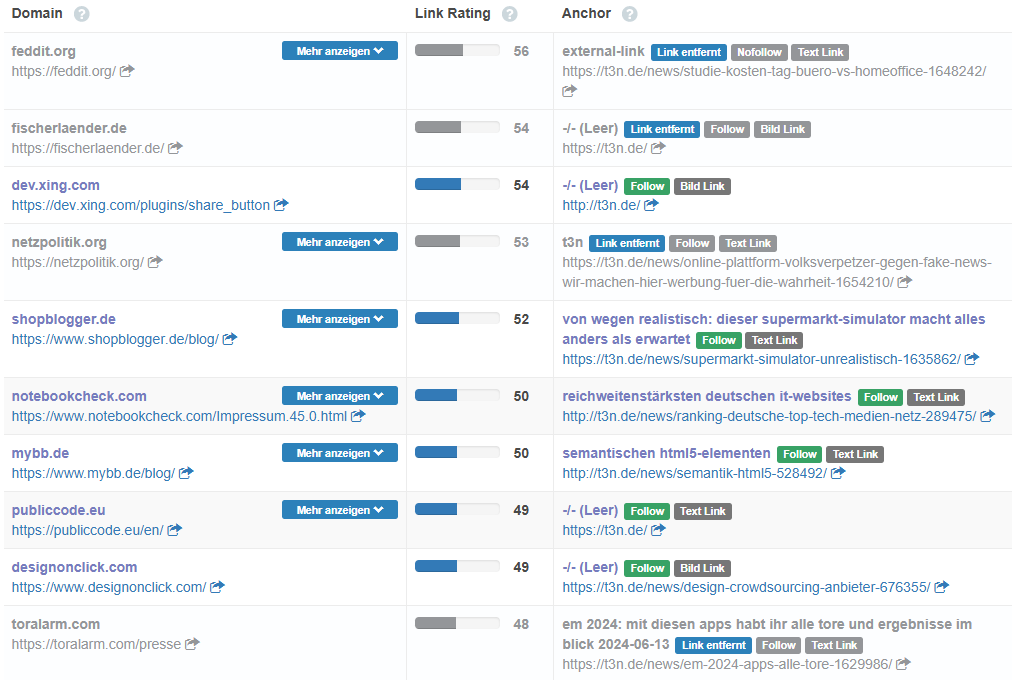The image size is (1016, 680).
Task: Click external icon after publiccode.eu/en/ URL
Action: tap(174, 530)
